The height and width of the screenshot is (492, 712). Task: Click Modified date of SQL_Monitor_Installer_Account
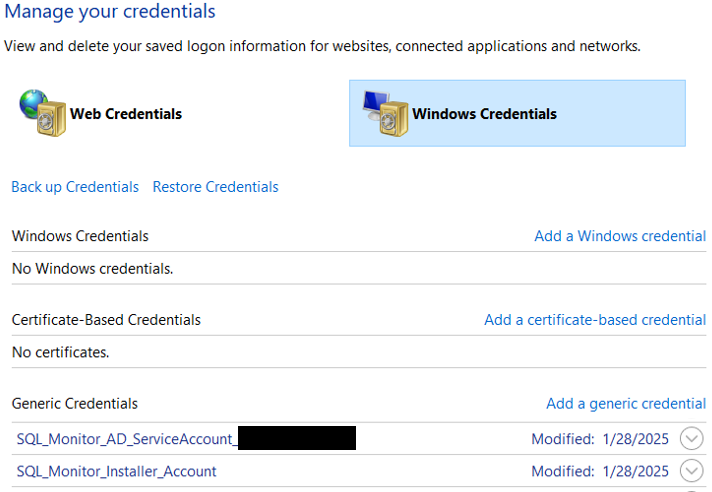tap(600, 471)
